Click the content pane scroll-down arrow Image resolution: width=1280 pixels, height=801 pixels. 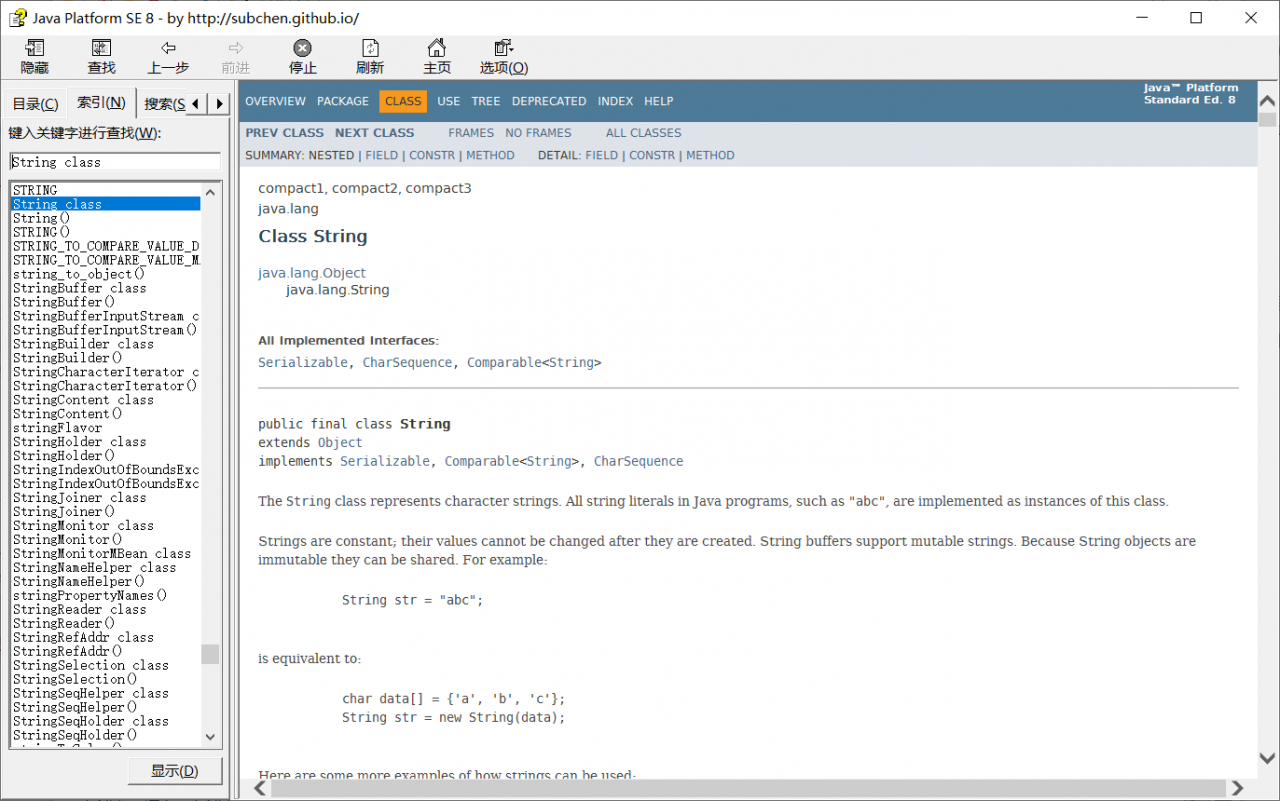[x=1268, y=758]
